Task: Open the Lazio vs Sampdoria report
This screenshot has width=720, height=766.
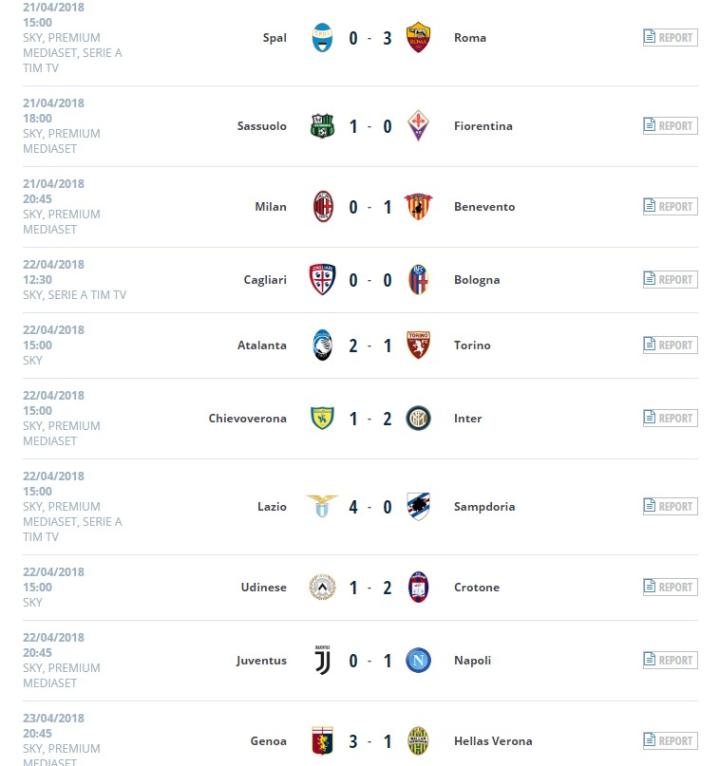Action: pos(669,507)
